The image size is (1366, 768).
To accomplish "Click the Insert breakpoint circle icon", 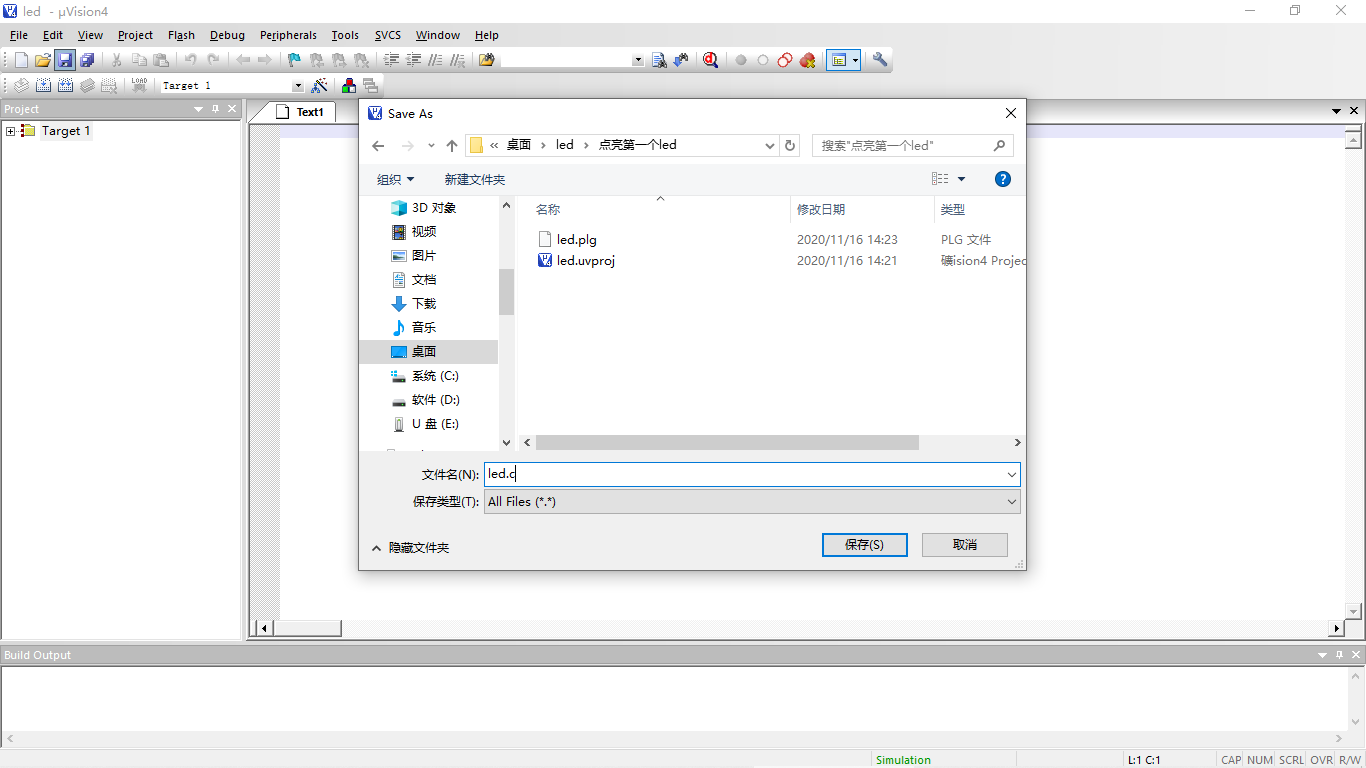I will [x=741, y=60].
